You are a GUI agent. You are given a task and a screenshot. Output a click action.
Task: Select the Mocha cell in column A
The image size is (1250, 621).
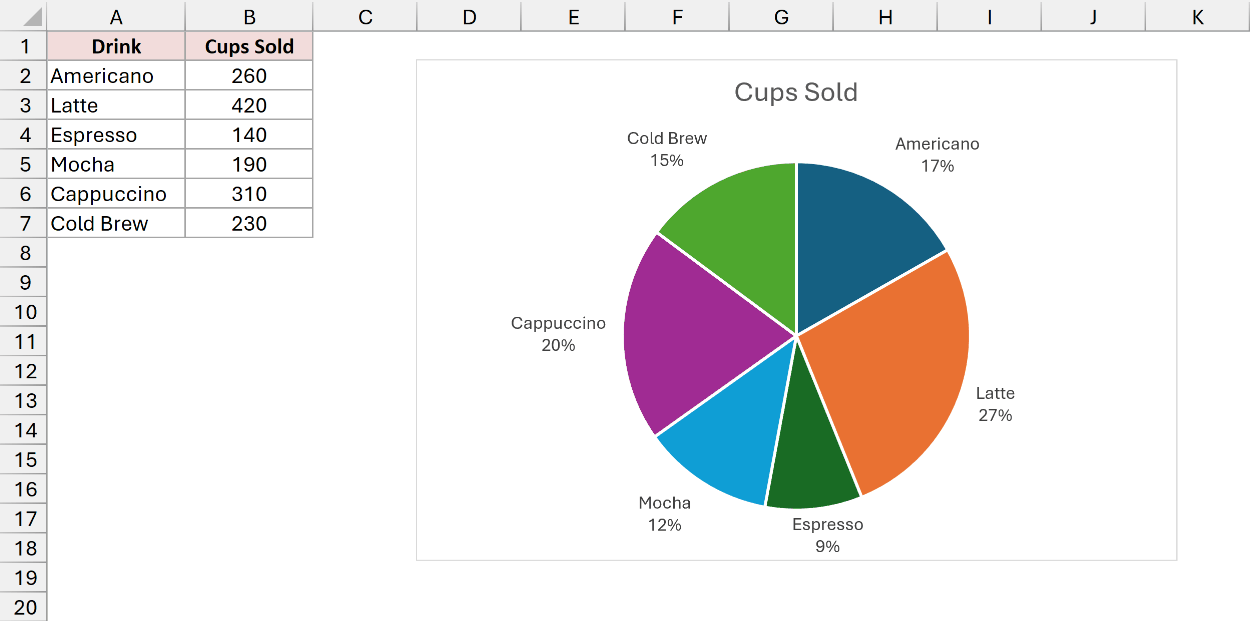tap(116, 164)
